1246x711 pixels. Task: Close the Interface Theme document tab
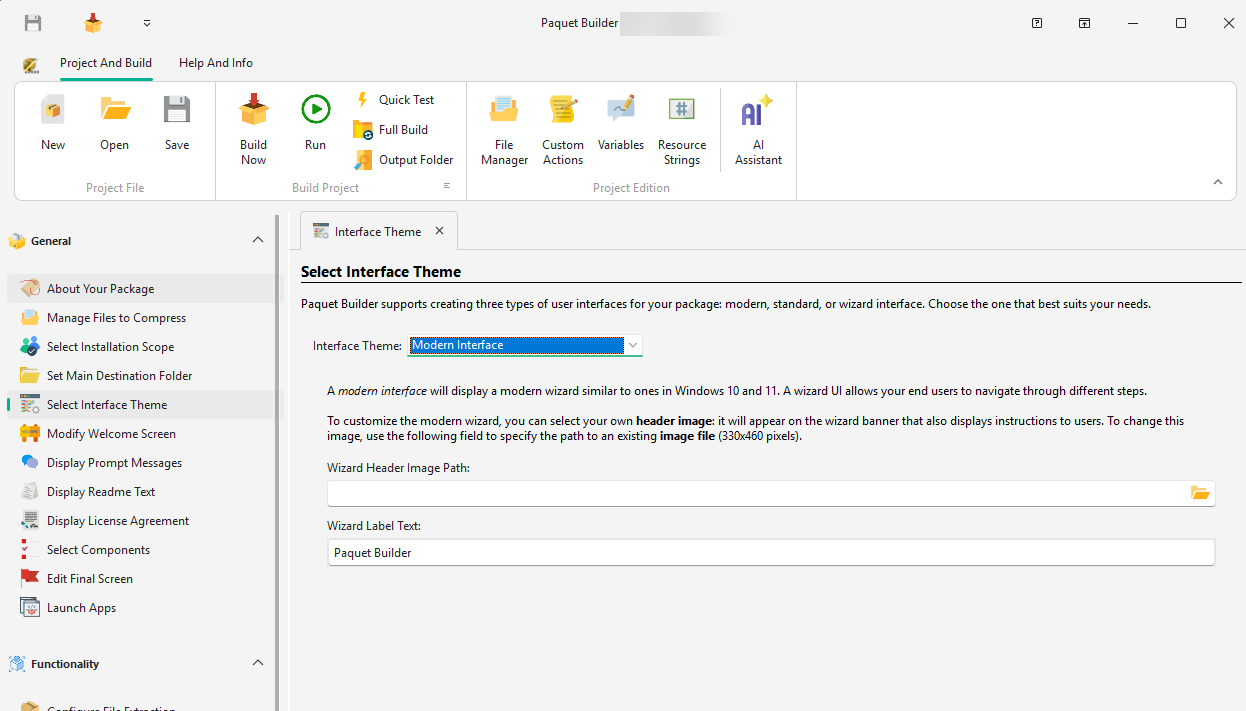pos(439,230)
